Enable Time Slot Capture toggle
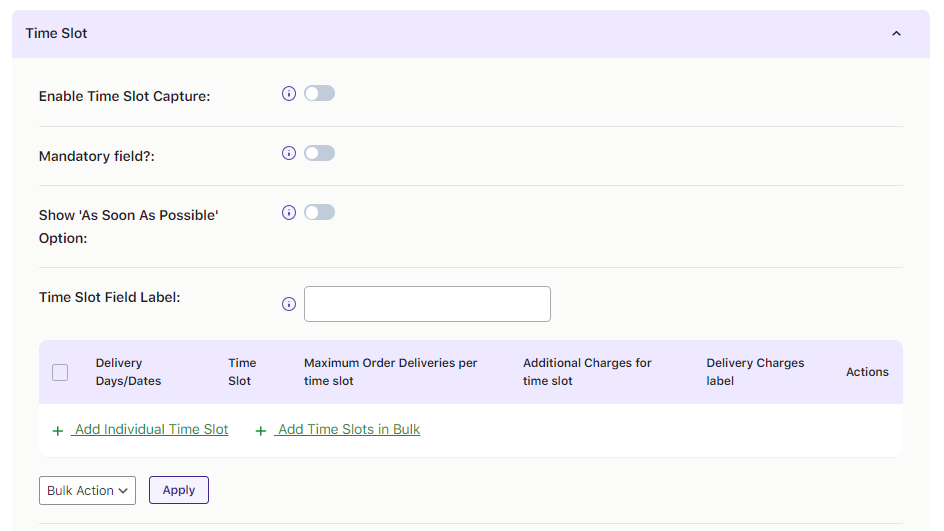944x531 pixels. coord(319,94)
